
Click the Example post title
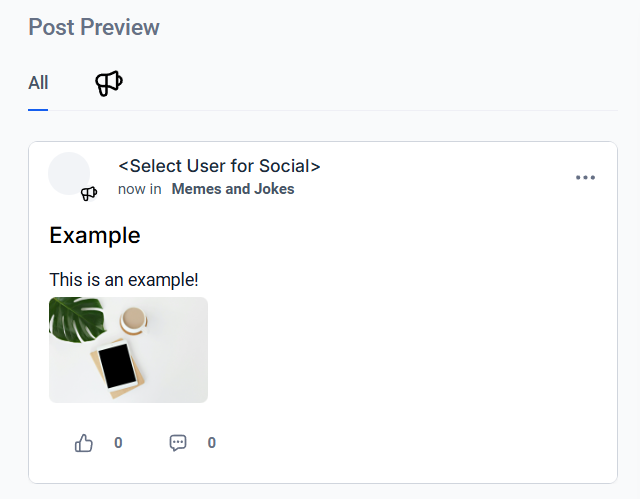click(x=94, y=236)
